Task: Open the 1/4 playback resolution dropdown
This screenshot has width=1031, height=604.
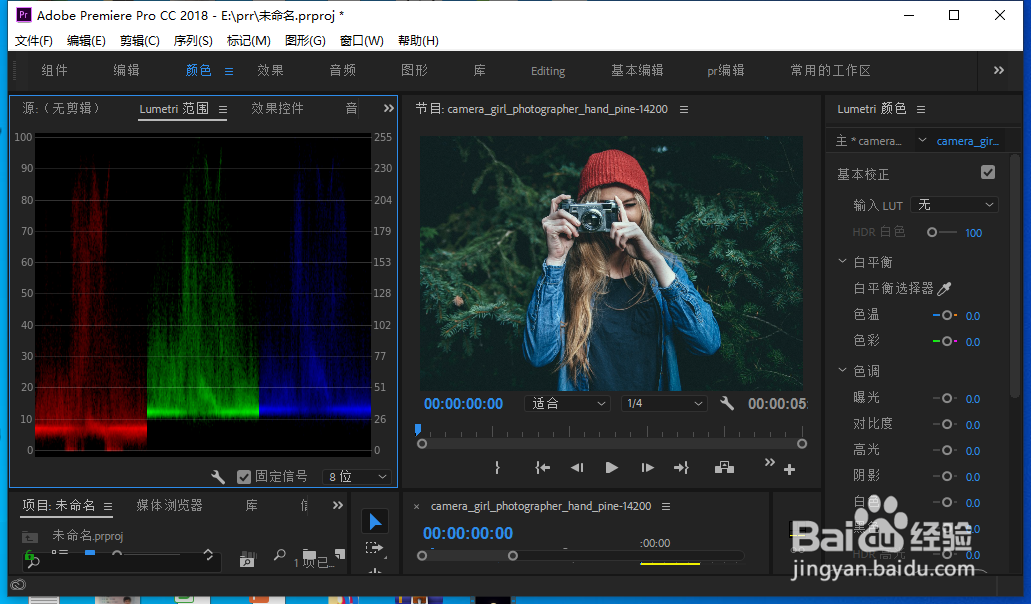Action: 663,403
